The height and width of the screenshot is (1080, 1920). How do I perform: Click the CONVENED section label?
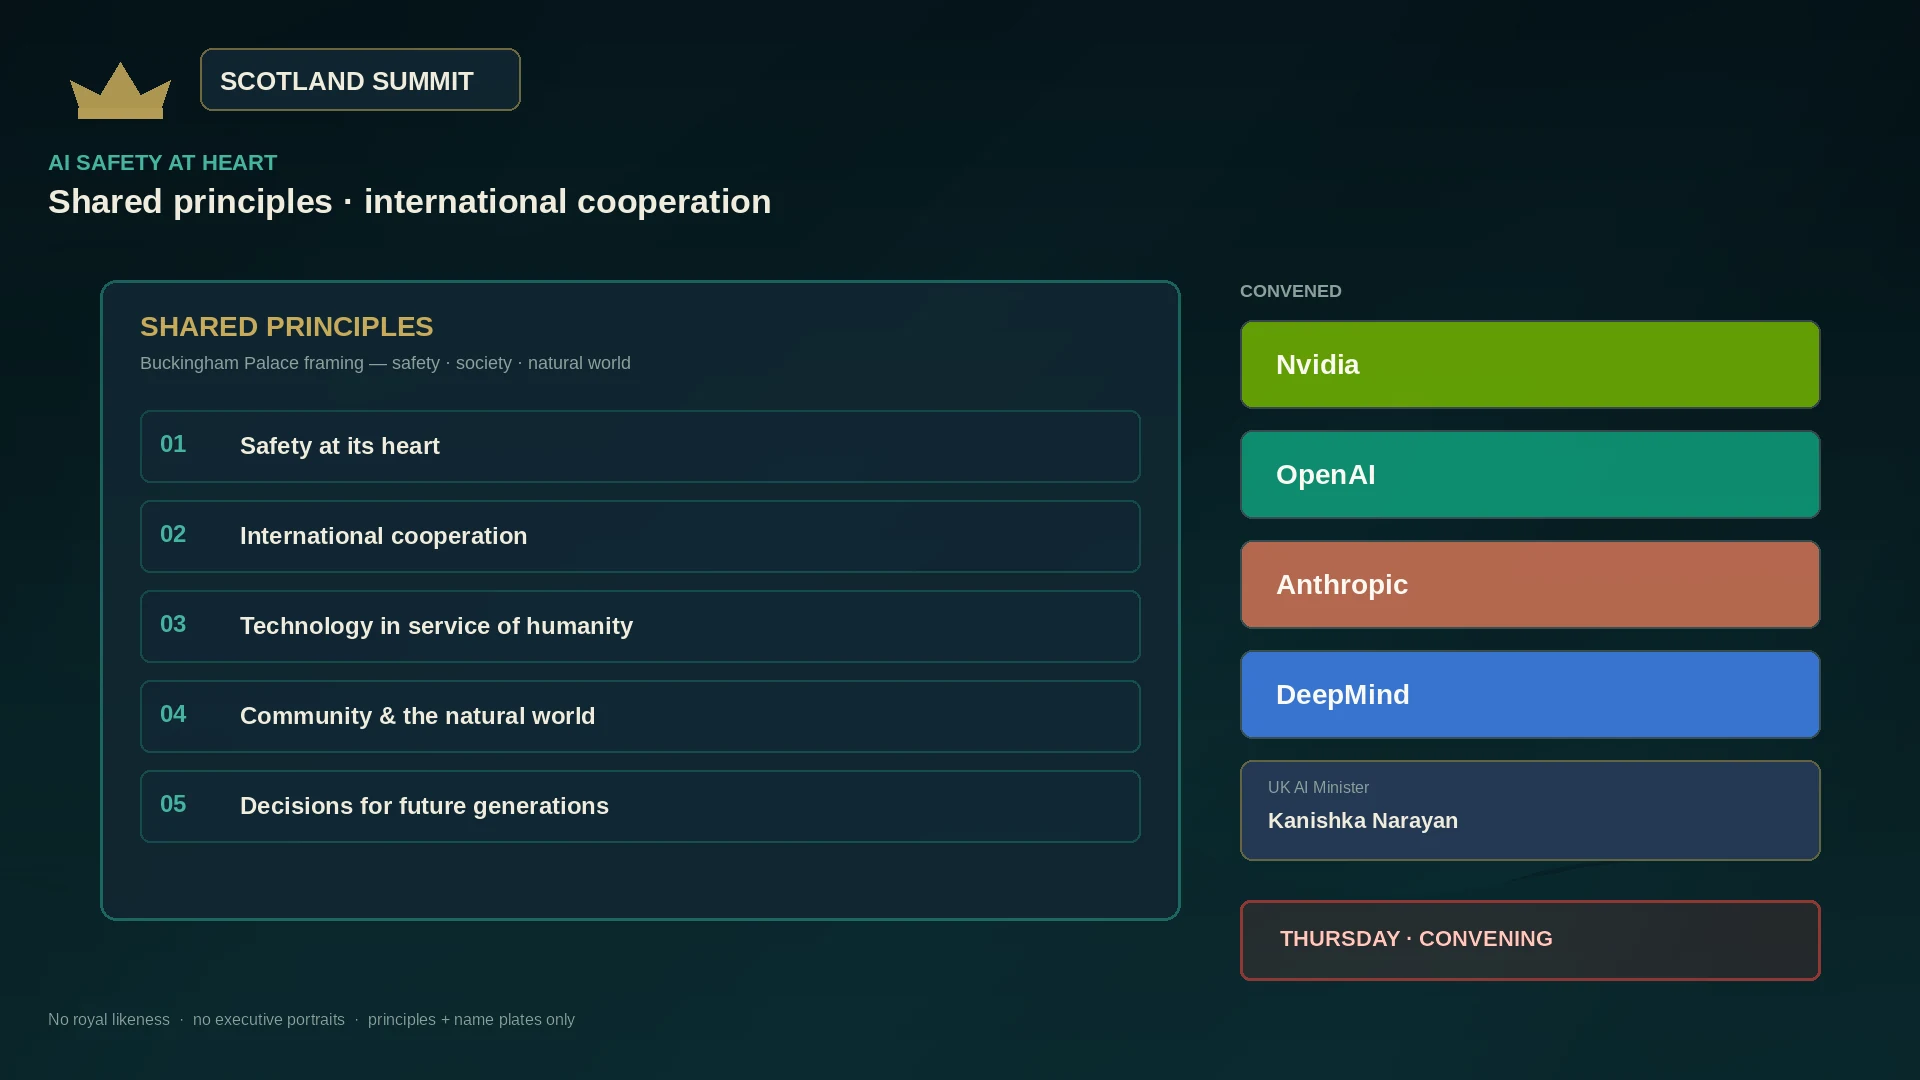[1291, 291]
